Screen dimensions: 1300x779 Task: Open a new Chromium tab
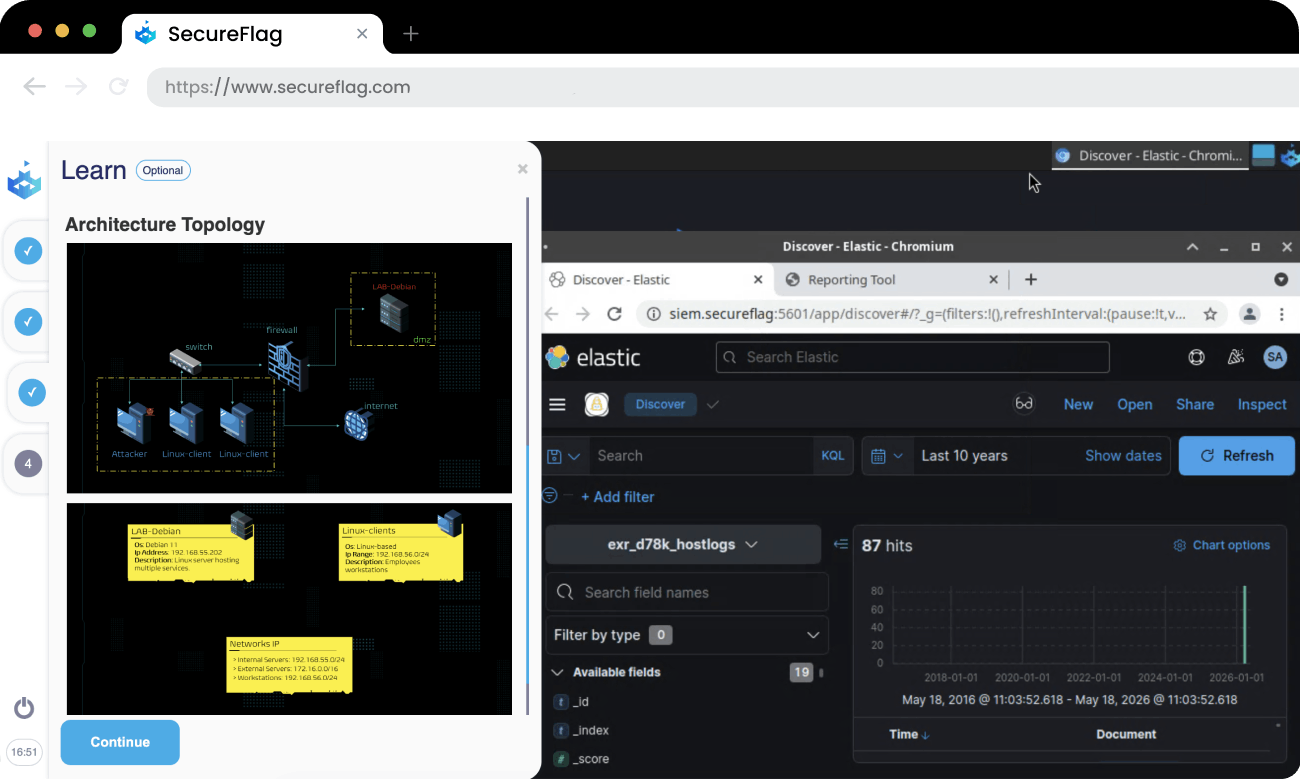[1031, 280]
